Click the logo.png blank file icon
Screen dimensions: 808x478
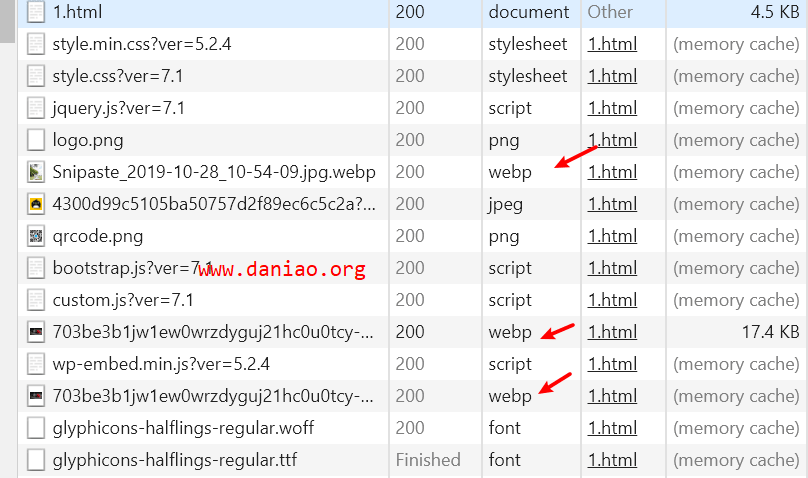pyautogui.click(x=36, y=140)
